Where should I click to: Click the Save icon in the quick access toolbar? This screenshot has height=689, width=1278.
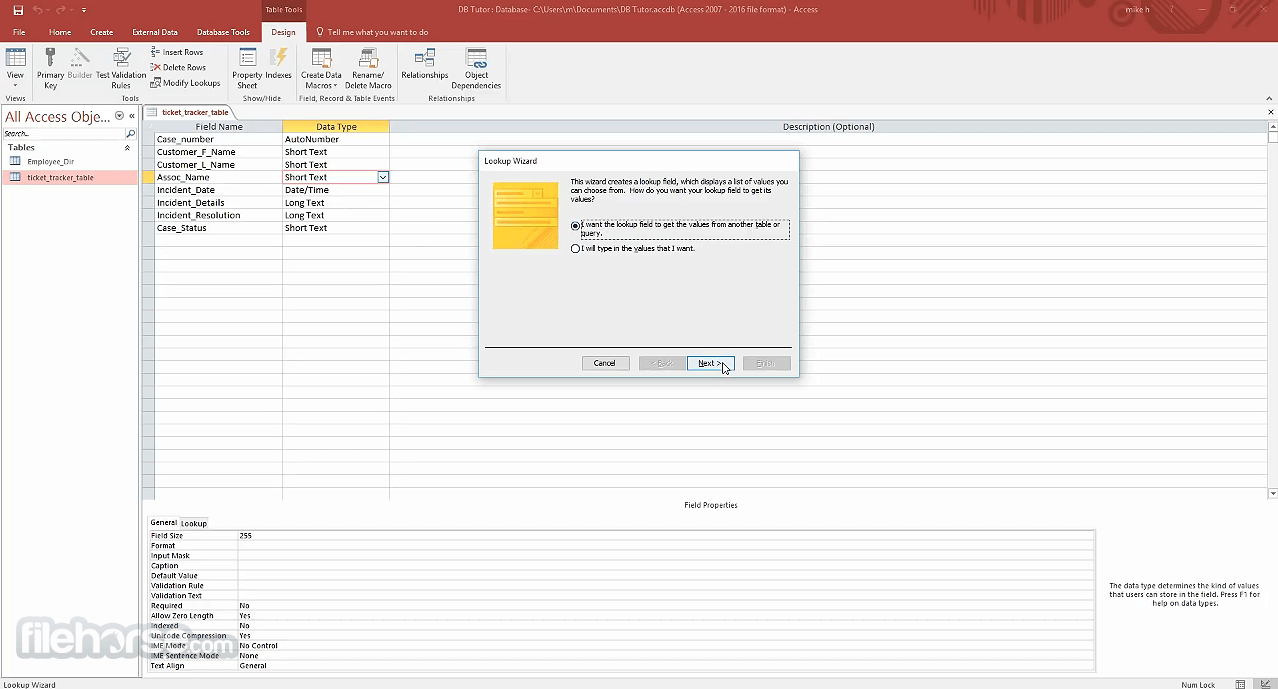point(18,10)
